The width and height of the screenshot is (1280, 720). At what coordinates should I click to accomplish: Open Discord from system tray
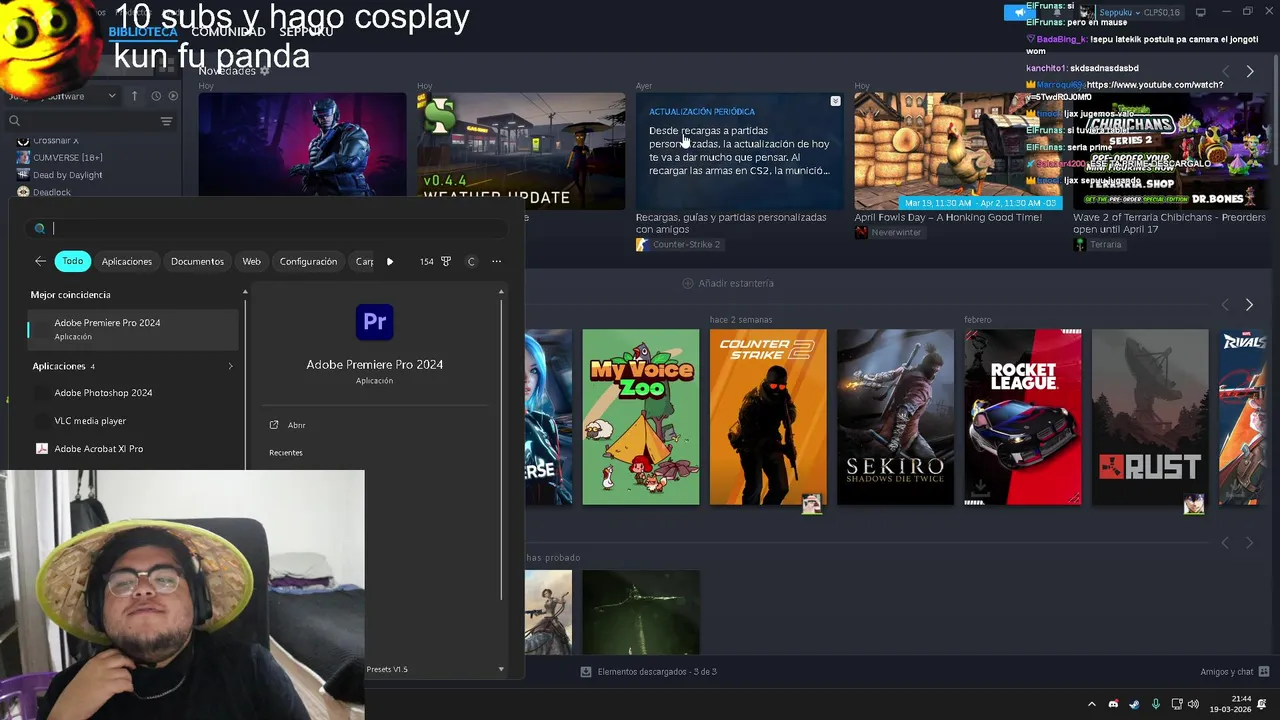pos(1113,704)
